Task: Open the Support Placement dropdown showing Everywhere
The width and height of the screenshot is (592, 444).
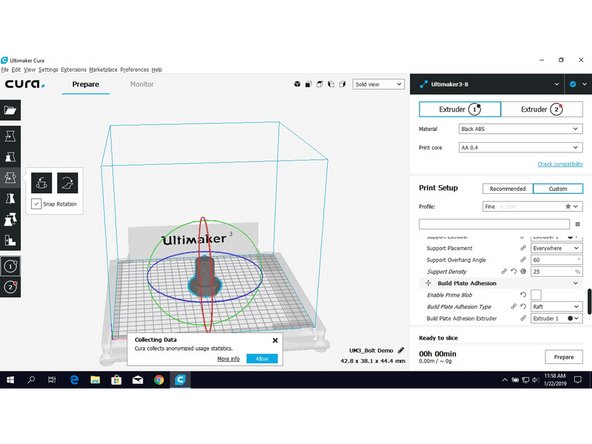Action: (x=557, y=248)
